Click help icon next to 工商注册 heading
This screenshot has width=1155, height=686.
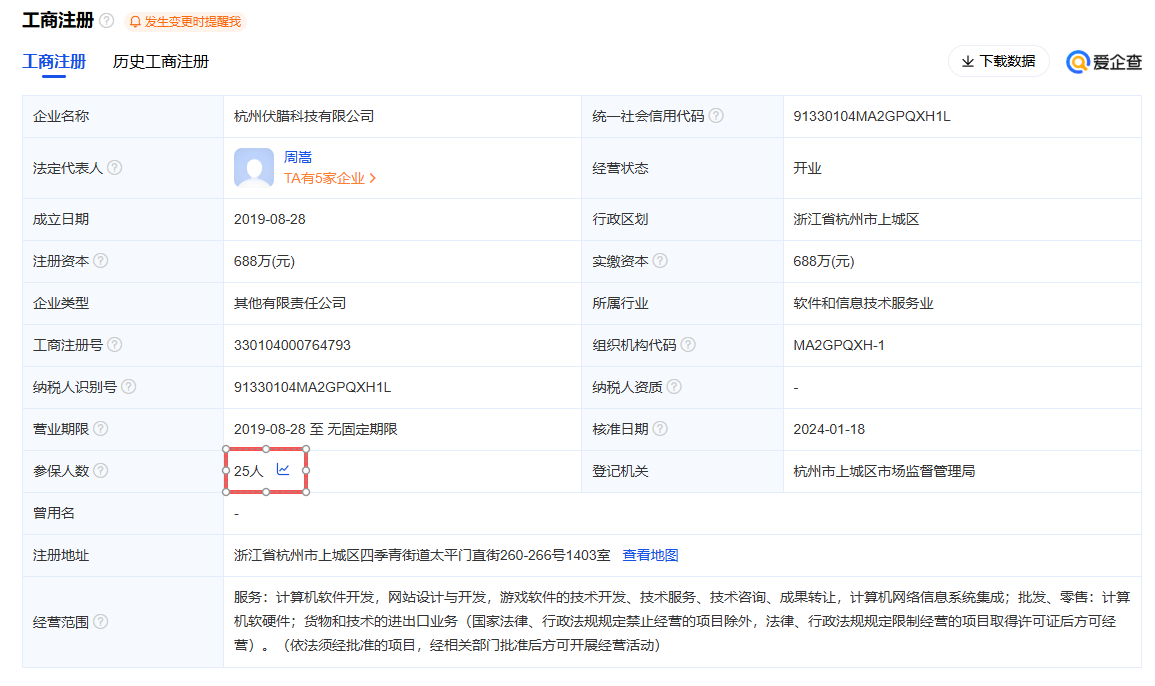tap(107, 21)
